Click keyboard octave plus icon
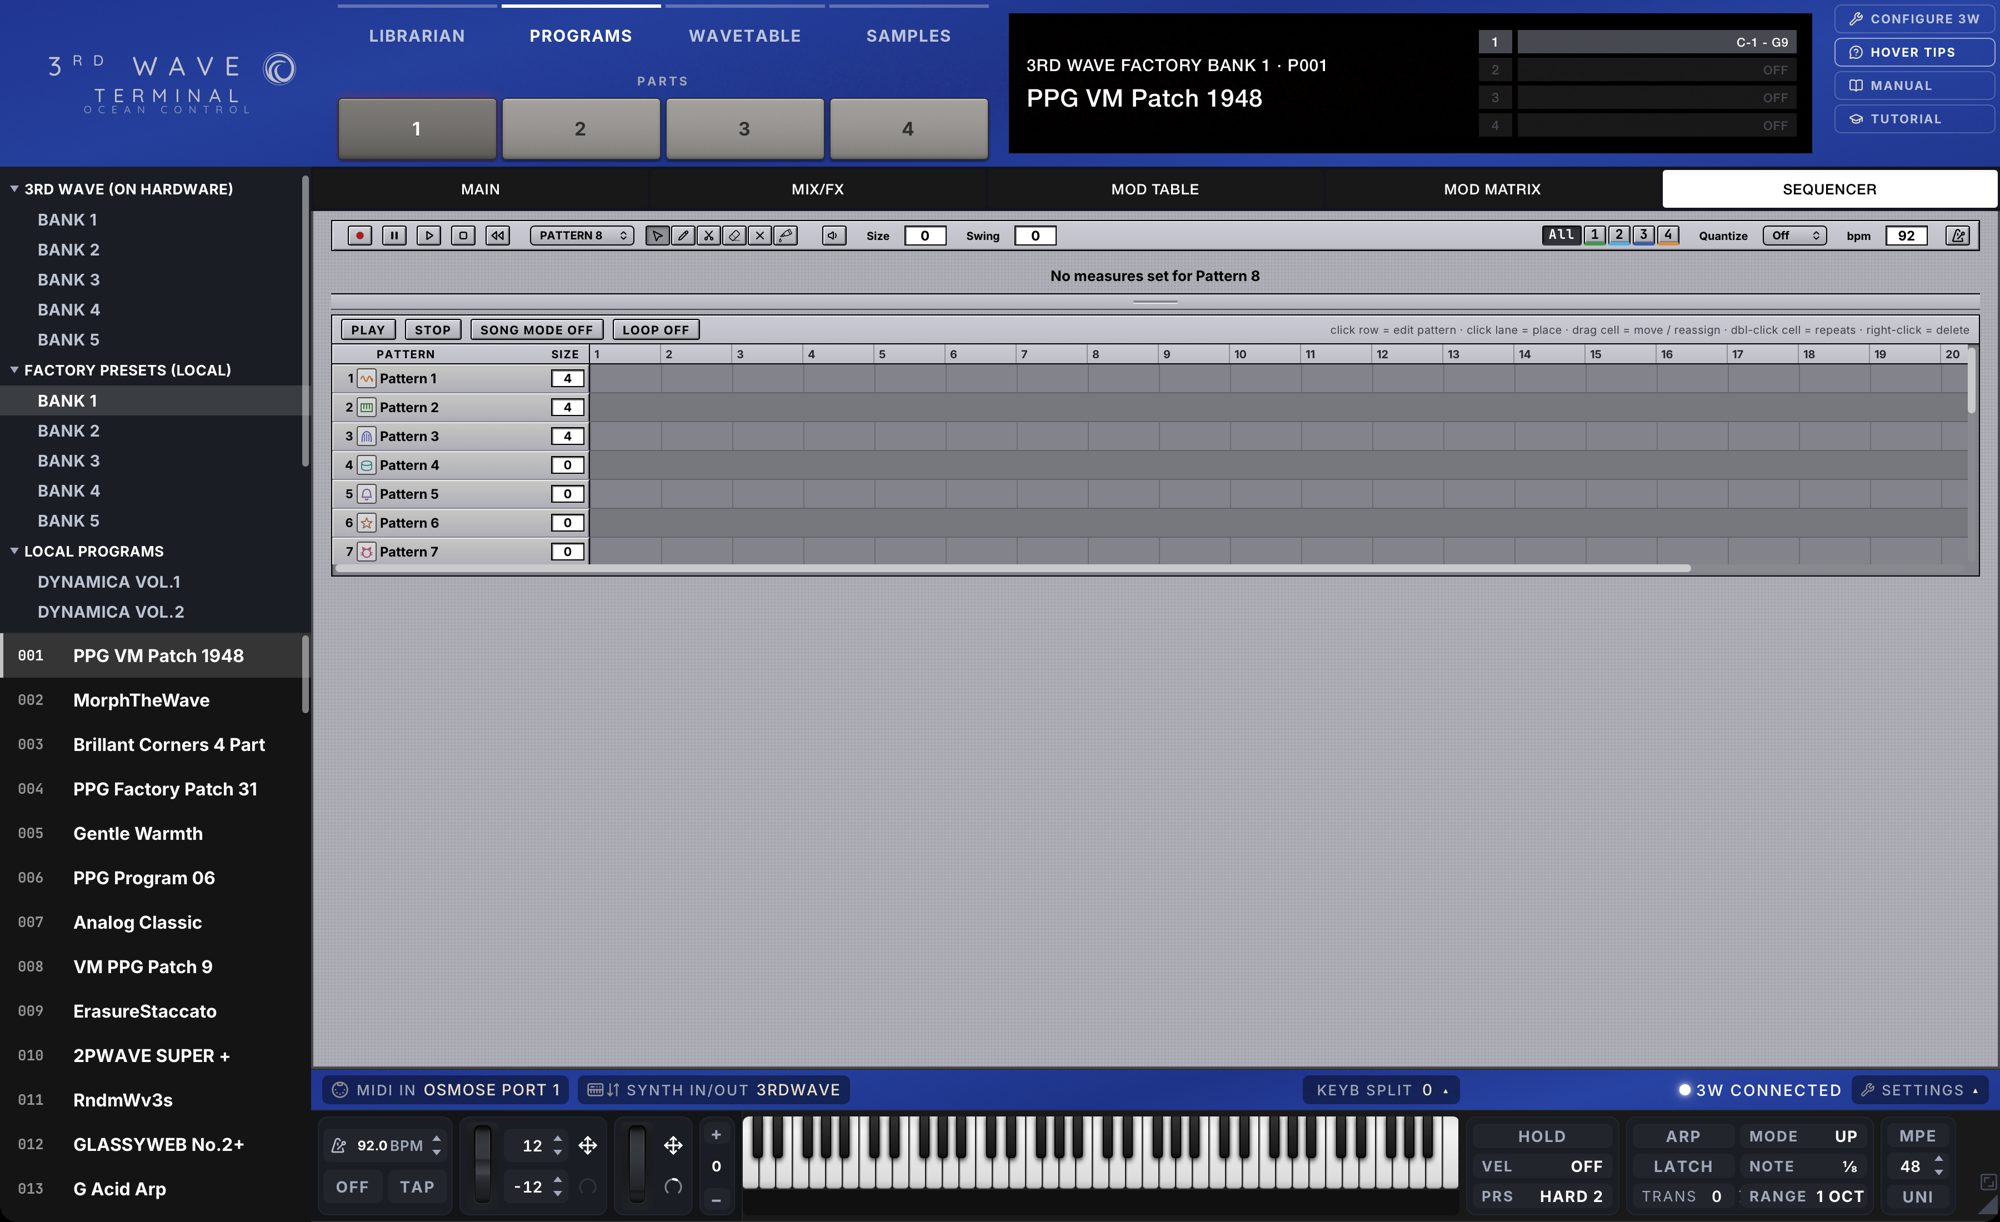The image size is (2000, 1222). tap(716, 1135)
